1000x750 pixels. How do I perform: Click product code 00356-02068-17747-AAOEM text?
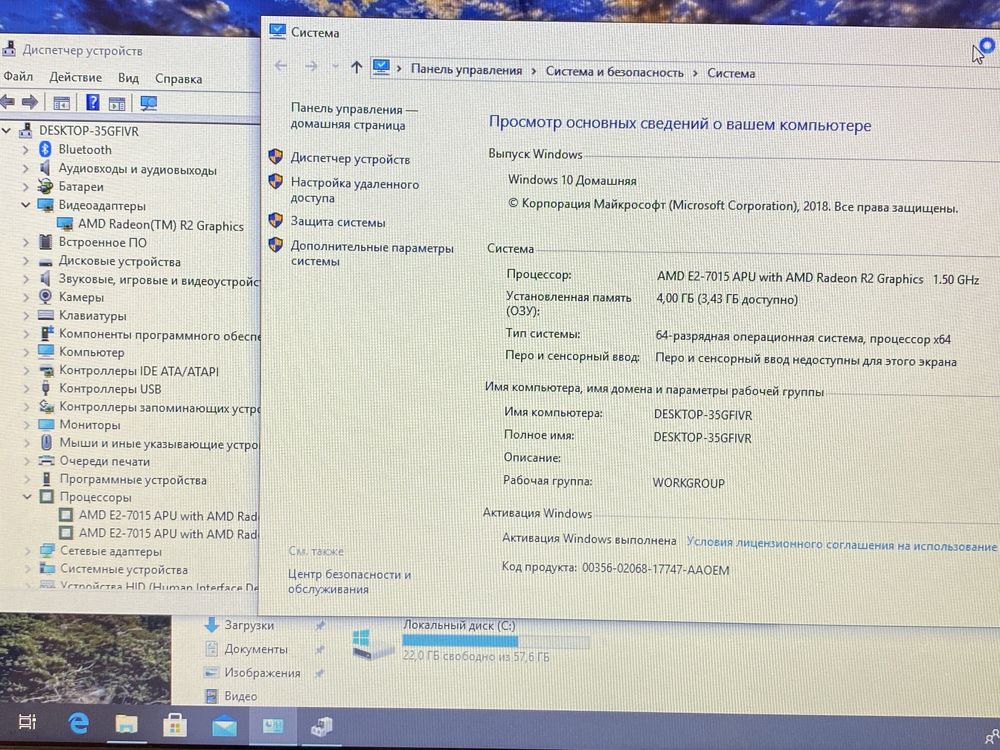pos(656,569)
